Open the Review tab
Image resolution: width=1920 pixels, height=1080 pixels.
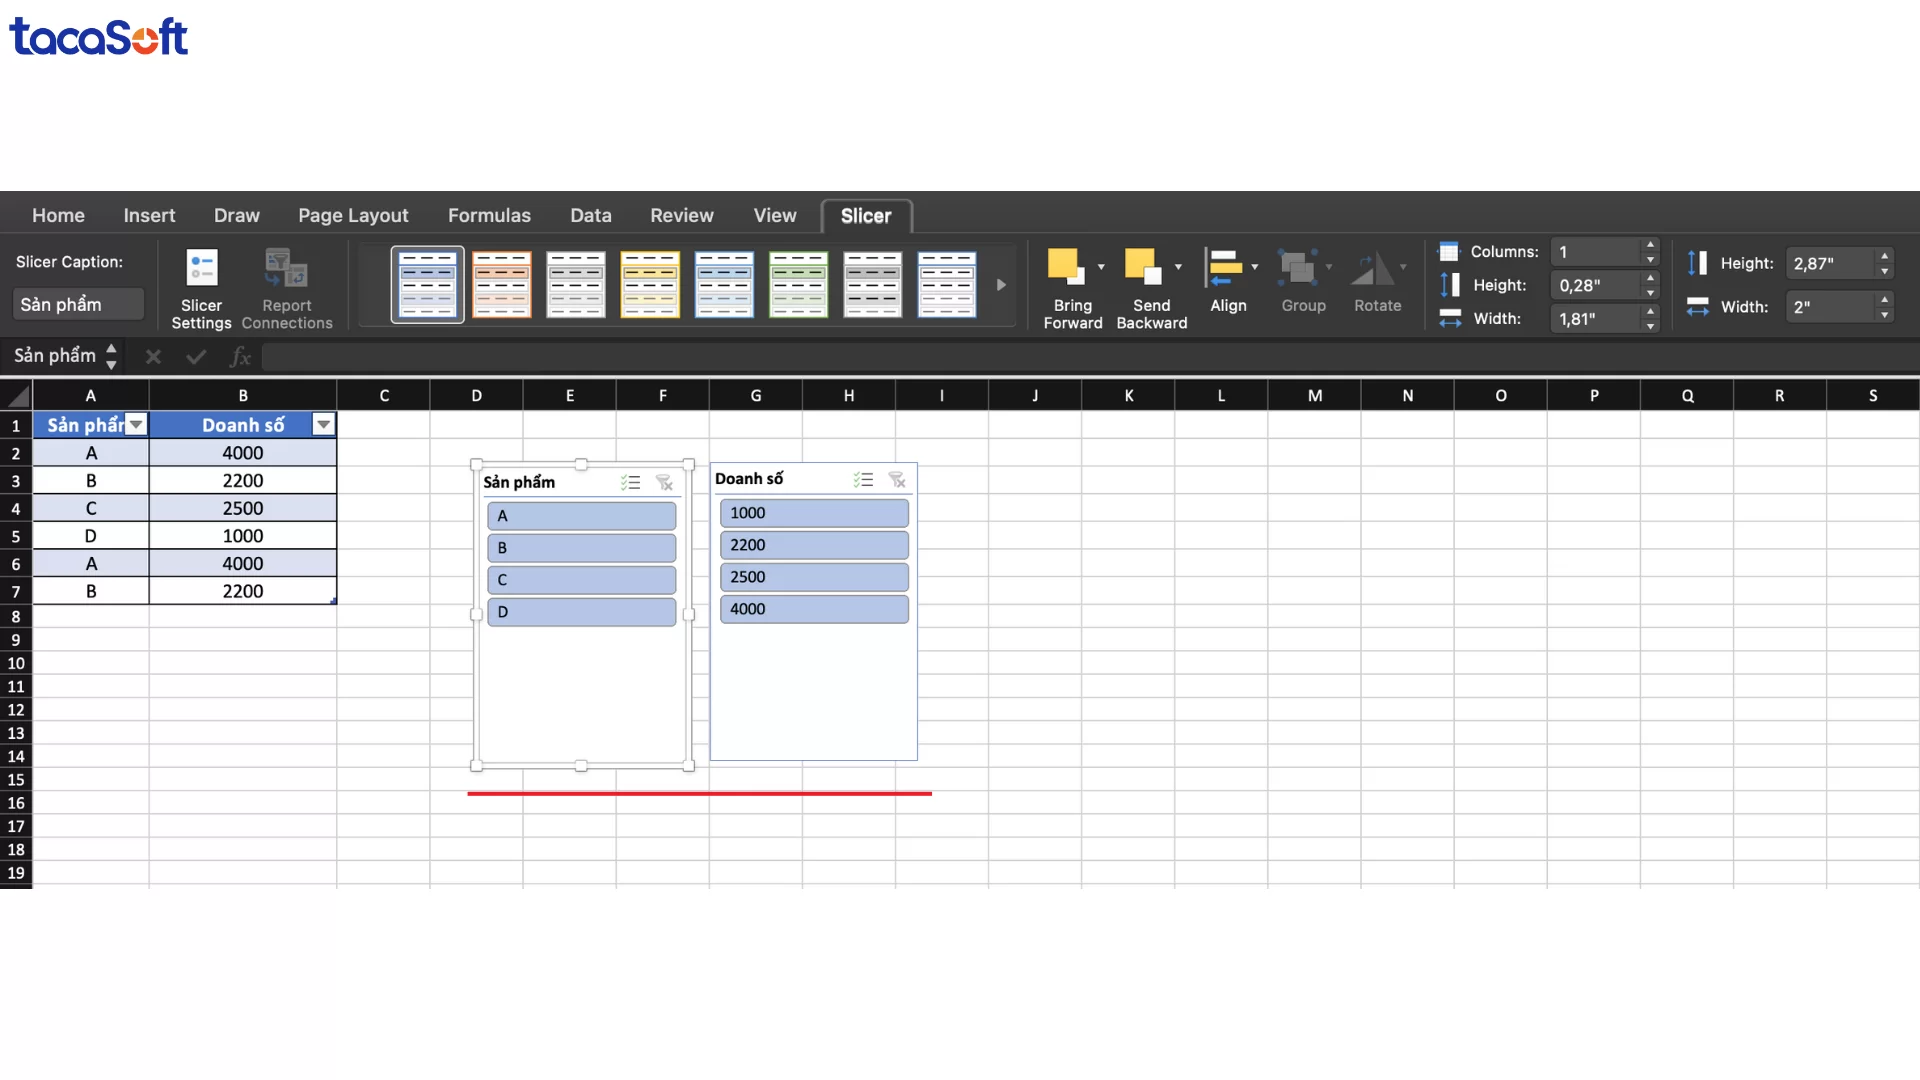click(681, 215)
